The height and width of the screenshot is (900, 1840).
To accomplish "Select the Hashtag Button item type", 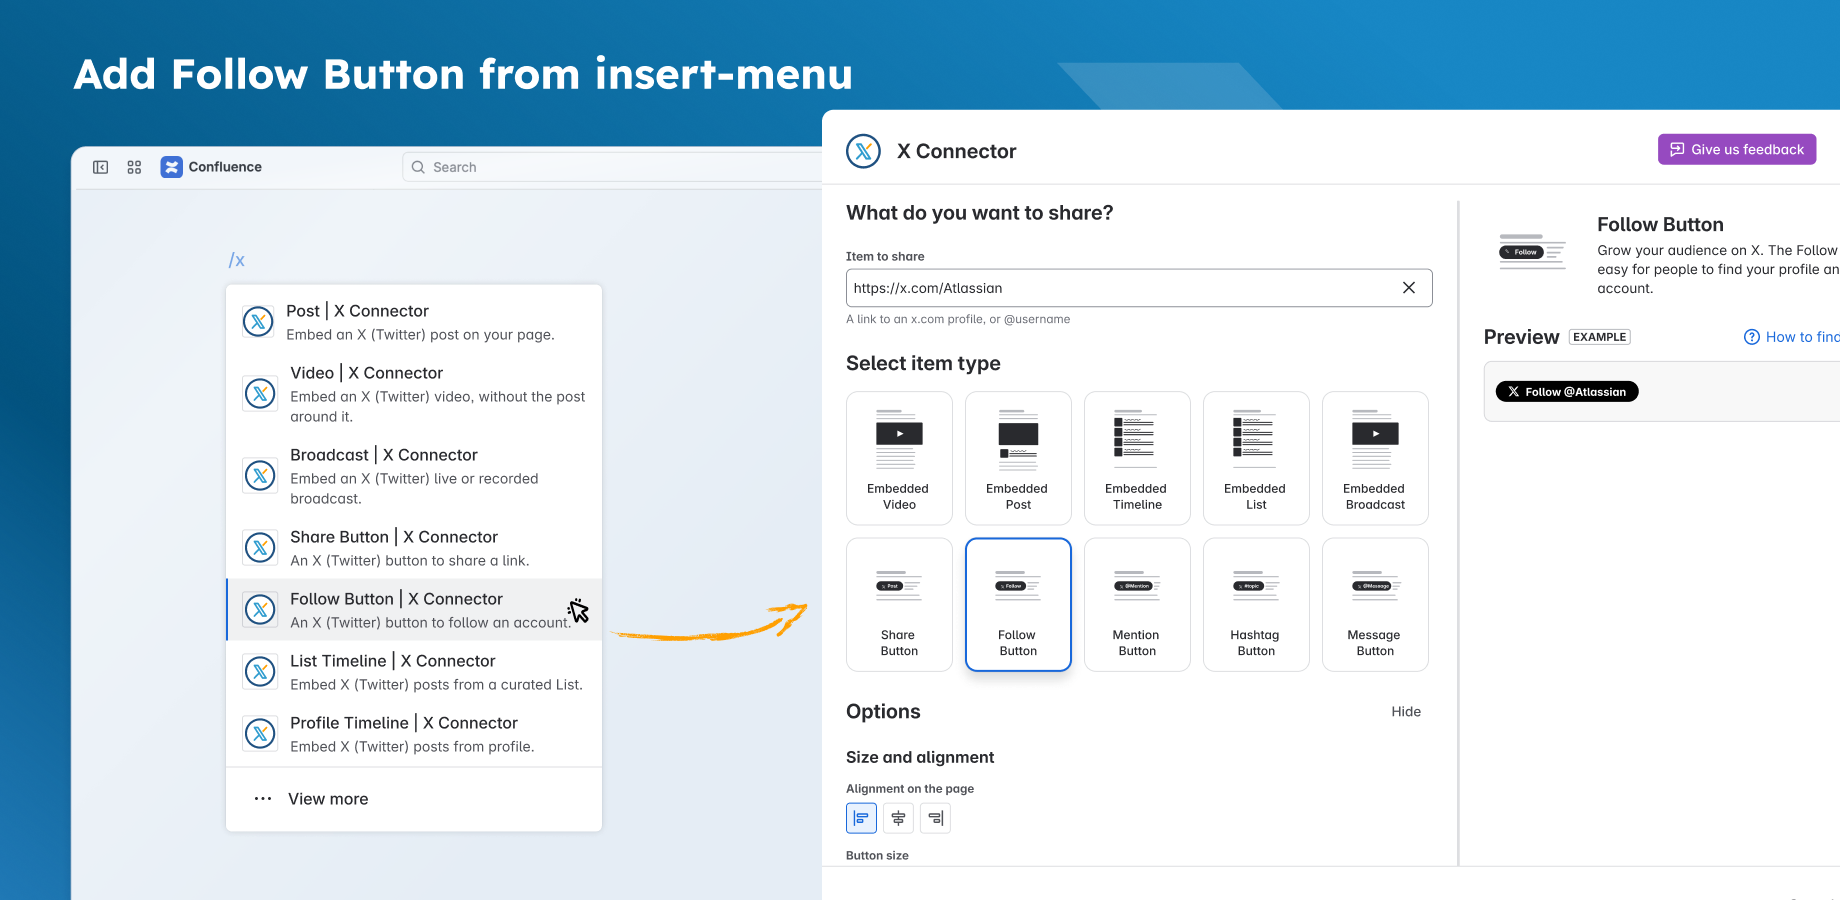I will (1256, 604).
